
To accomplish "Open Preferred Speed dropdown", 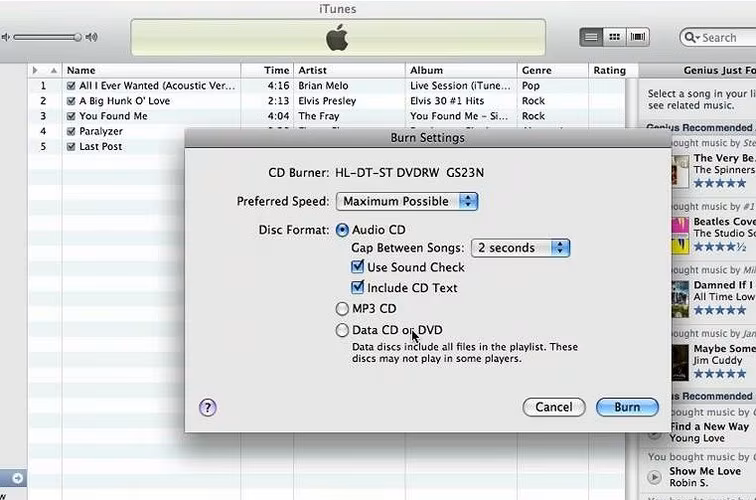I will coord(407,202).
